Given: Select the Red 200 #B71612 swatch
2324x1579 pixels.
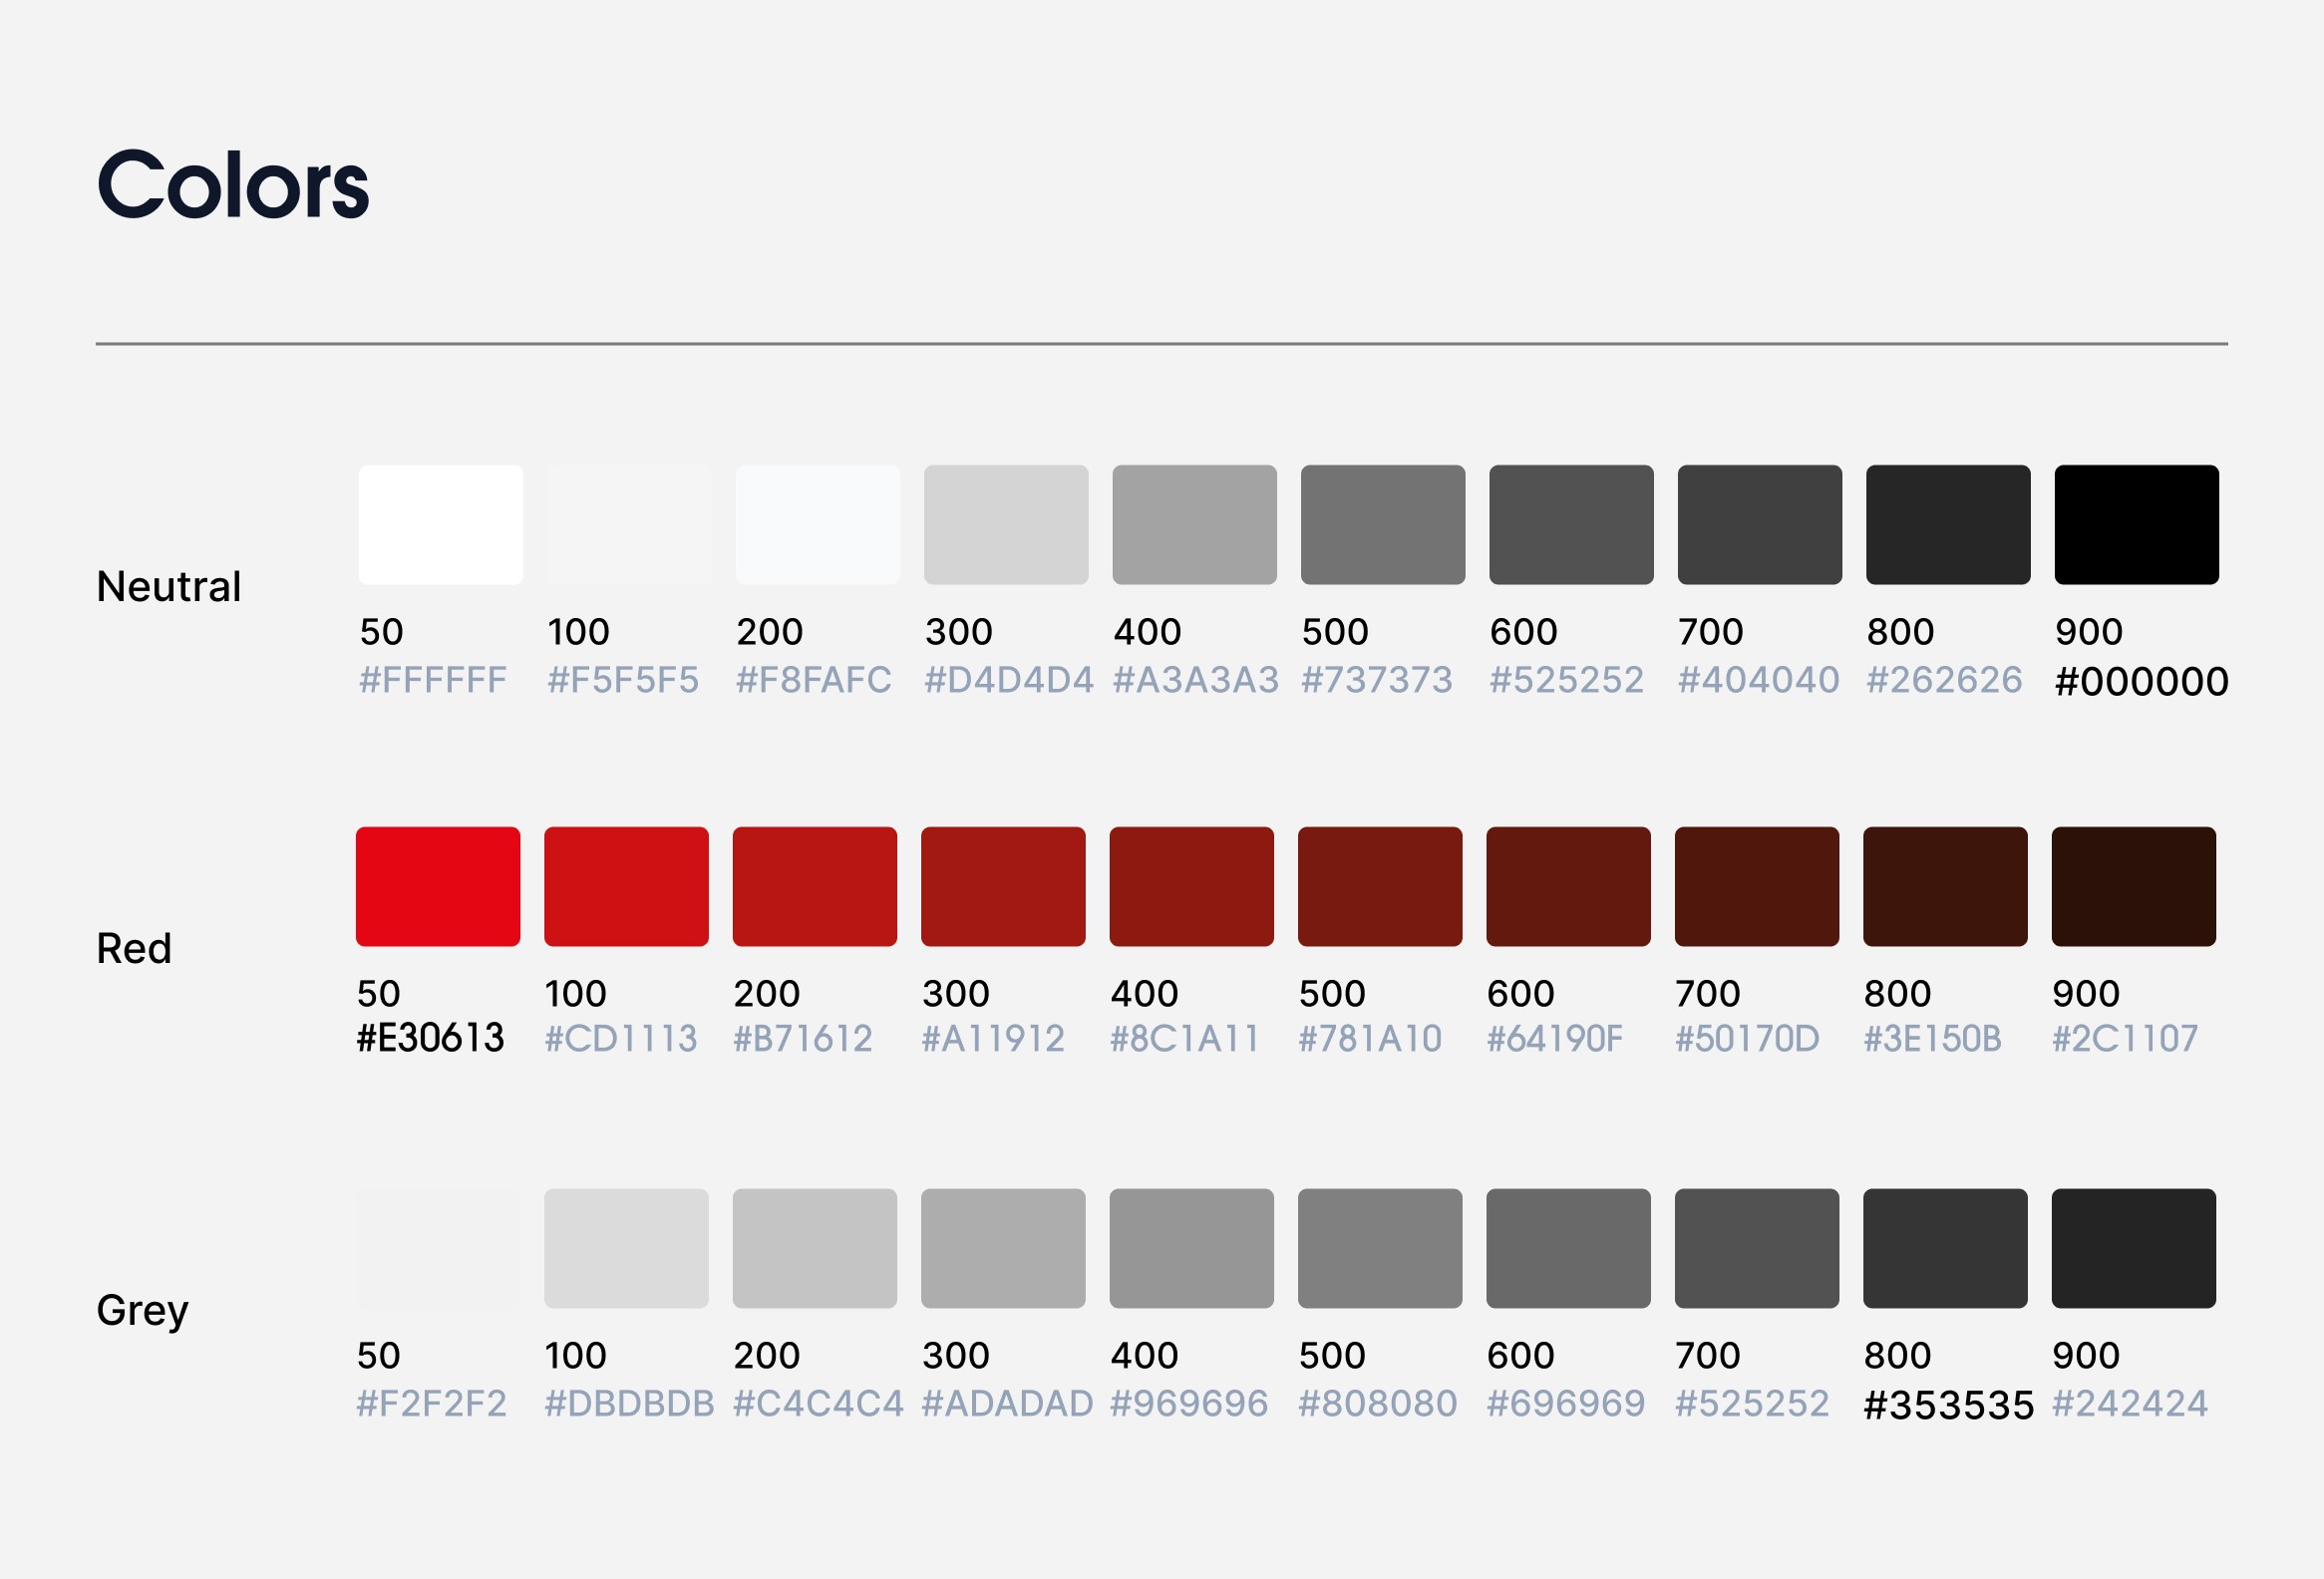Looking at the screenshot, I should [x=814, y=886].
